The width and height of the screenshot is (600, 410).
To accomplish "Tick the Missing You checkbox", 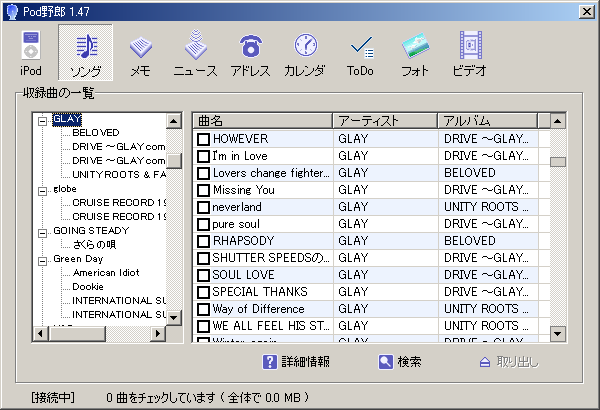I will click(x=203, y=190).
